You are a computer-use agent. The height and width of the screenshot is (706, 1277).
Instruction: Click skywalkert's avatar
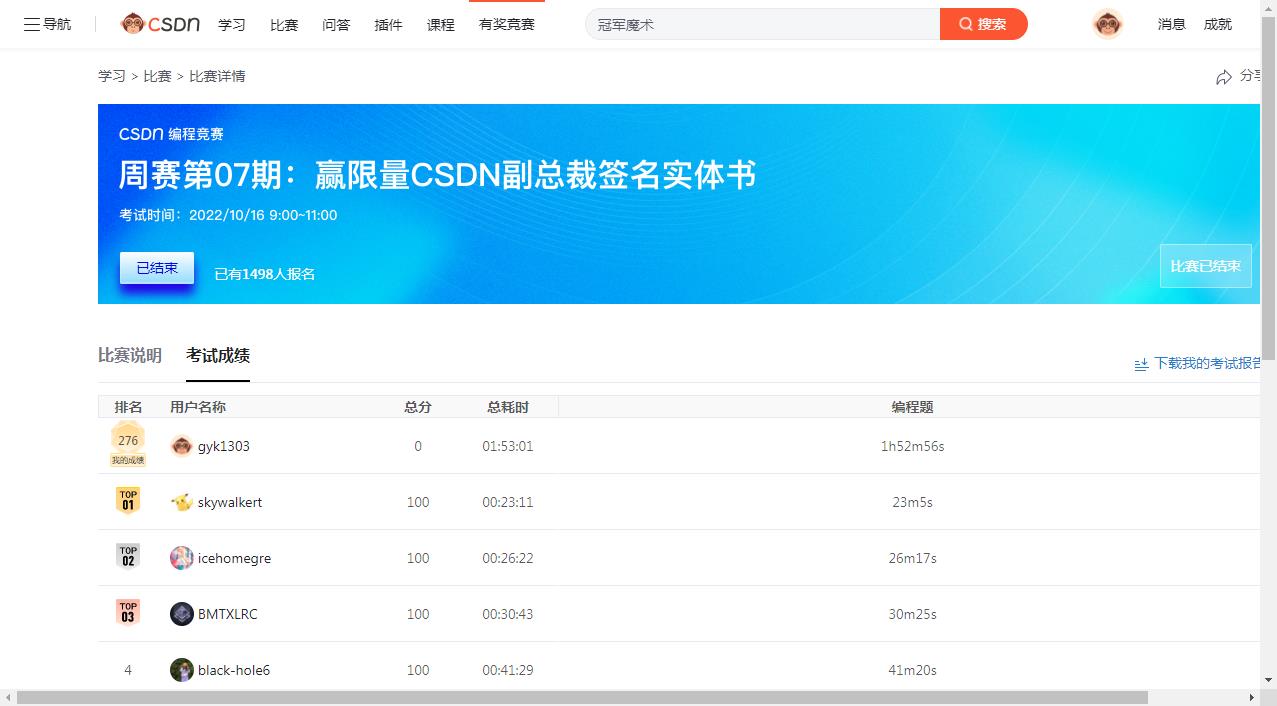coord(181,502)
